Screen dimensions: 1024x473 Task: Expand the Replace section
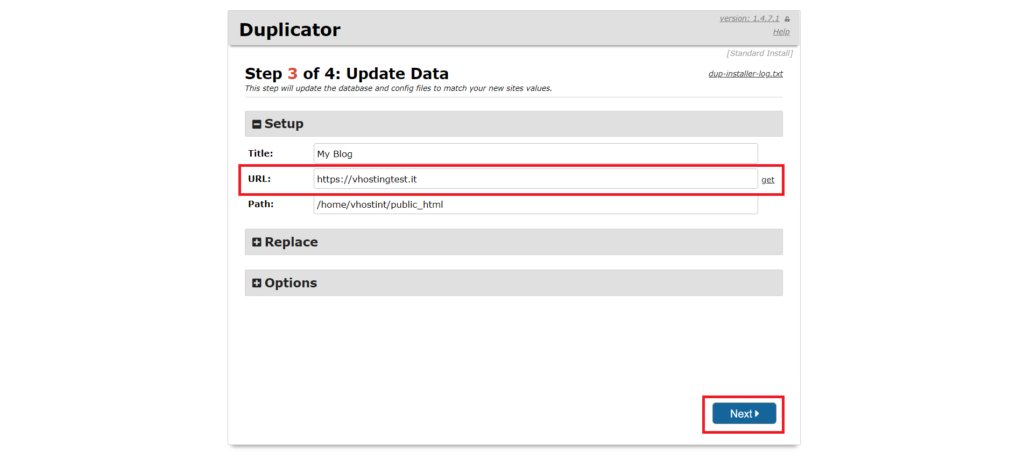pos(513,242)
